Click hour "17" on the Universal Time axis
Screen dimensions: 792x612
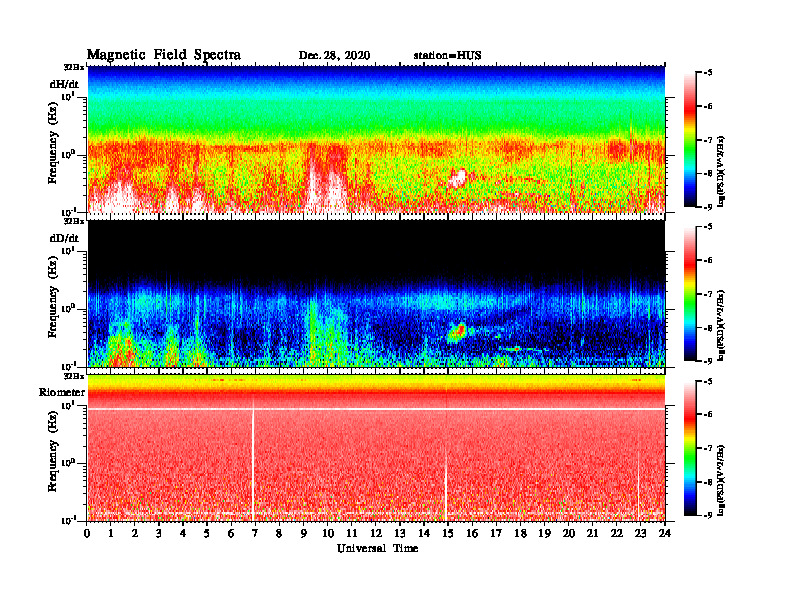496,533
